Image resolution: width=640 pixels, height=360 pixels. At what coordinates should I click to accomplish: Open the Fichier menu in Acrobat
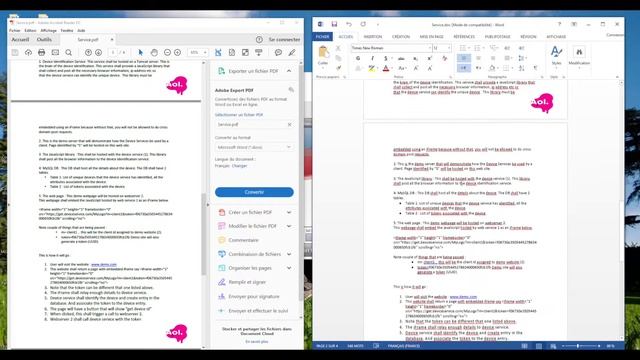(15, 31)
